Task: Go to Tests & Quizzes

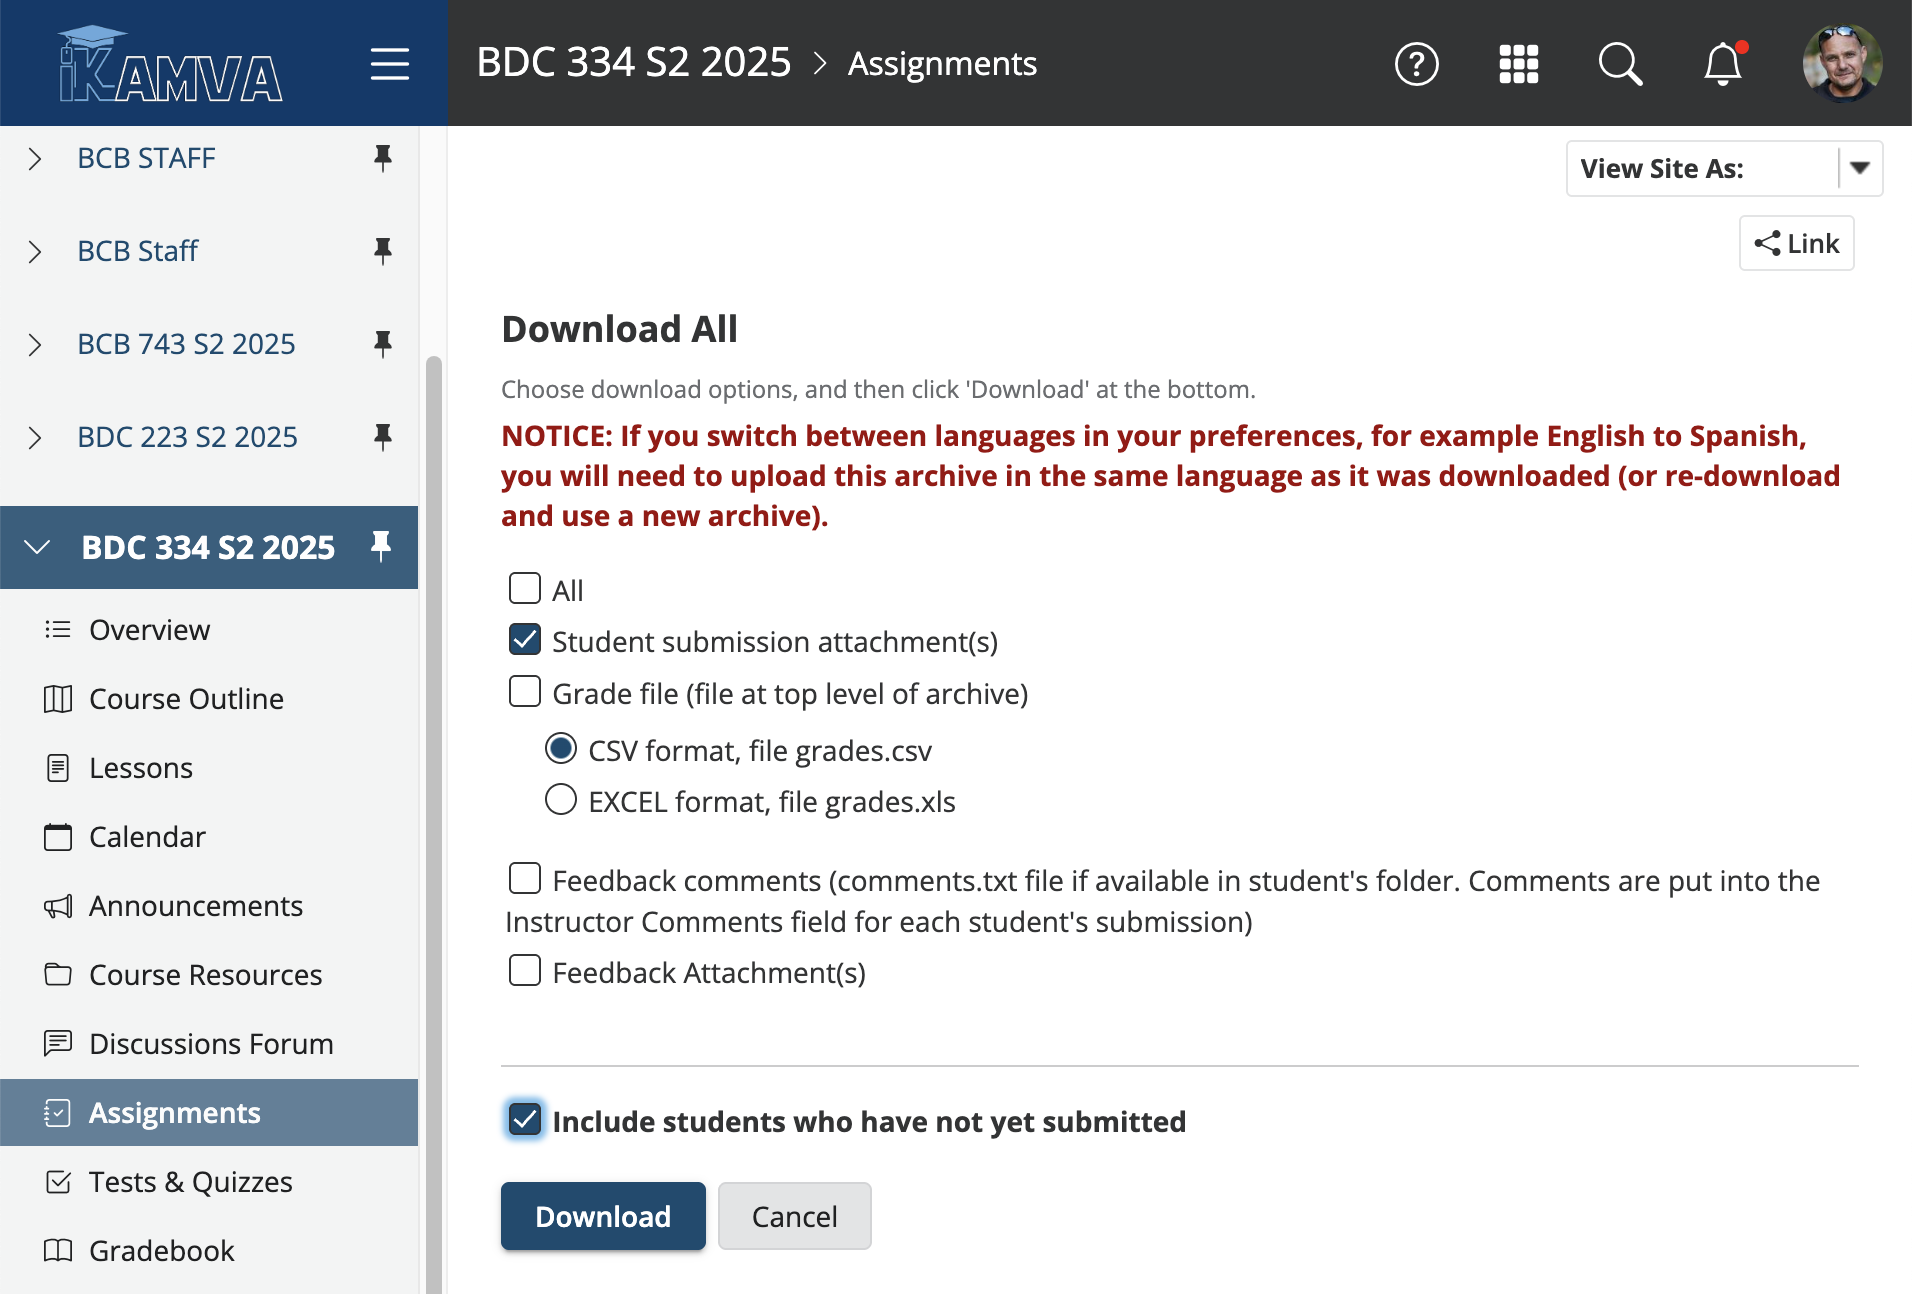Action: tap(190, 1182)
